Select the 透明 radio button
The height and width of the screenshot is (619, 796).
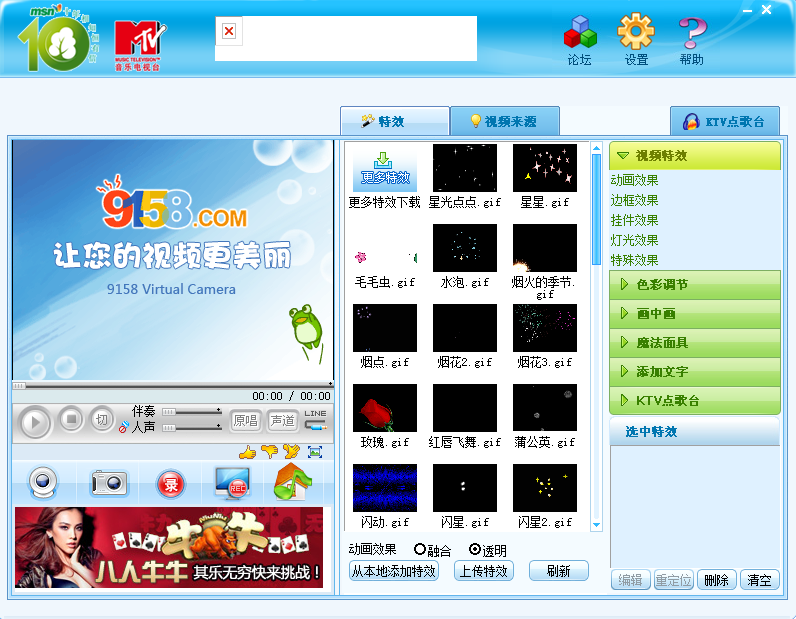[x=475, y=549]
